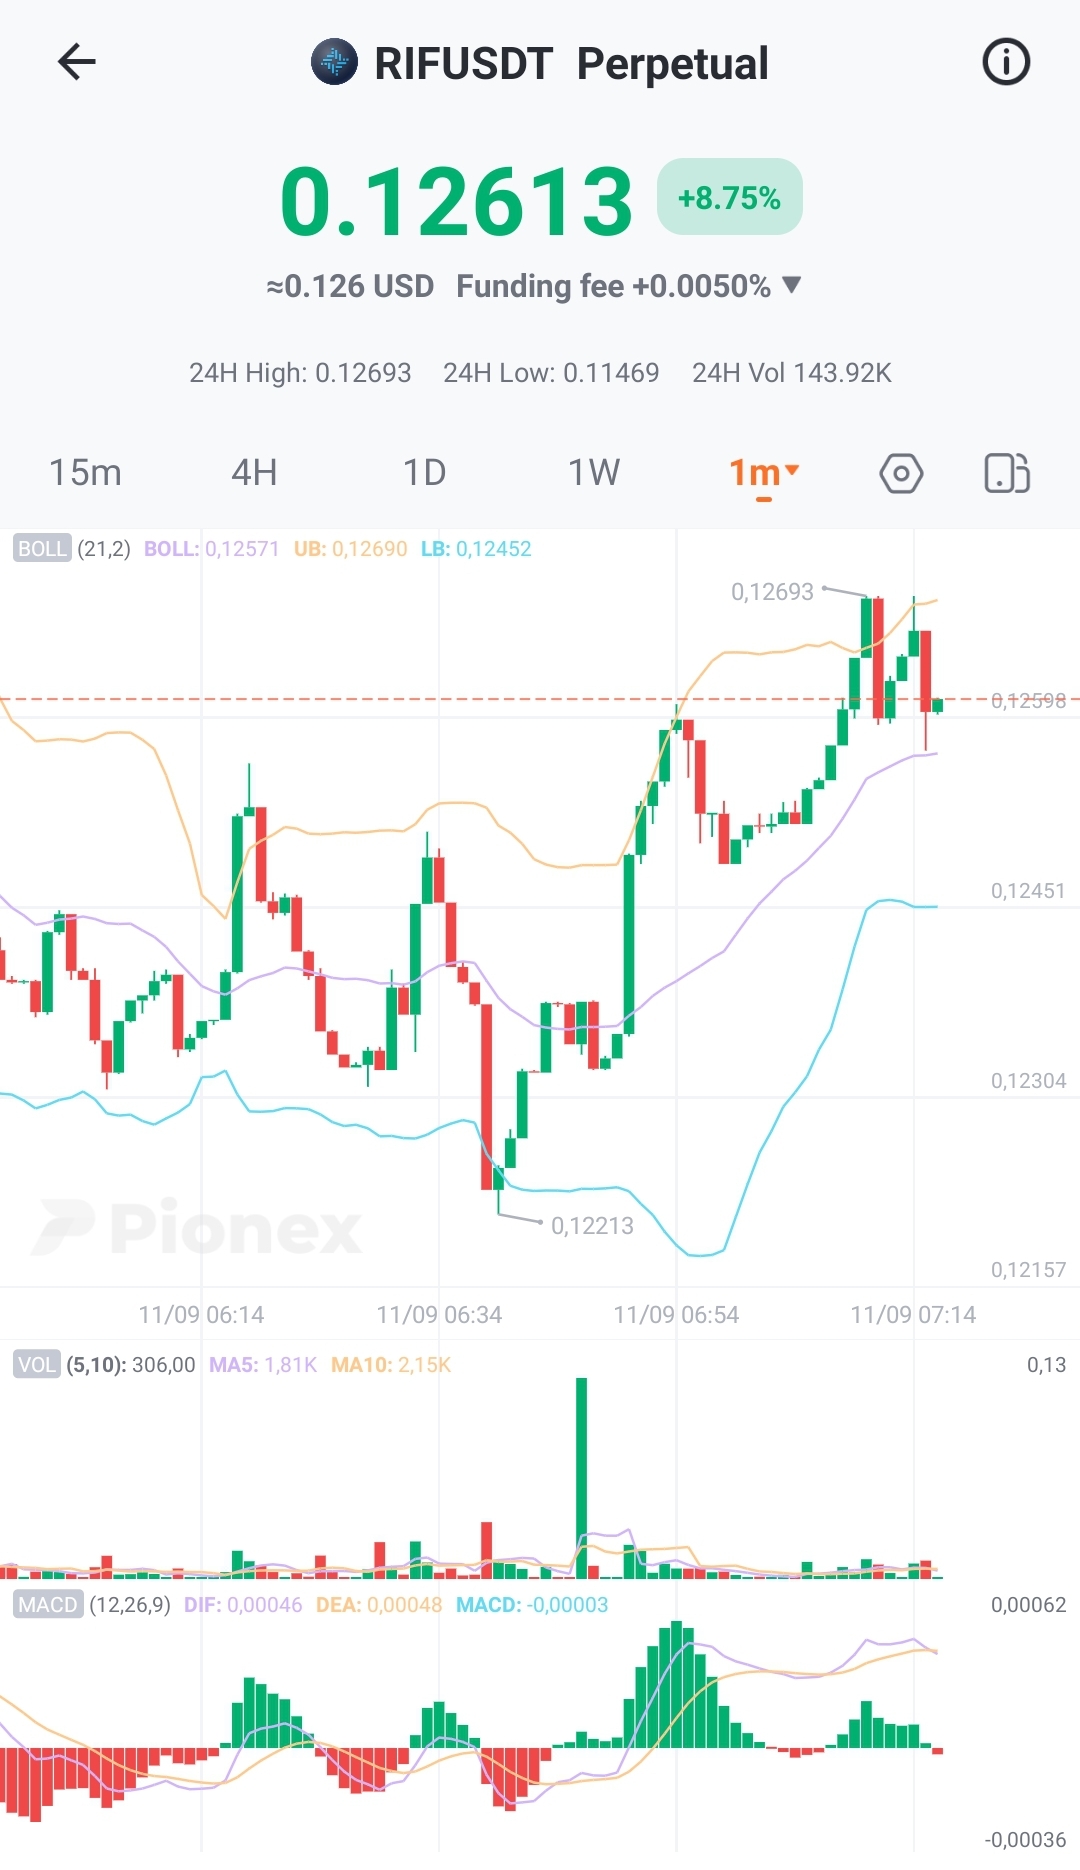Tap the back arrow icon
The image size is (1080, 1870).
(x=77, y=62)
